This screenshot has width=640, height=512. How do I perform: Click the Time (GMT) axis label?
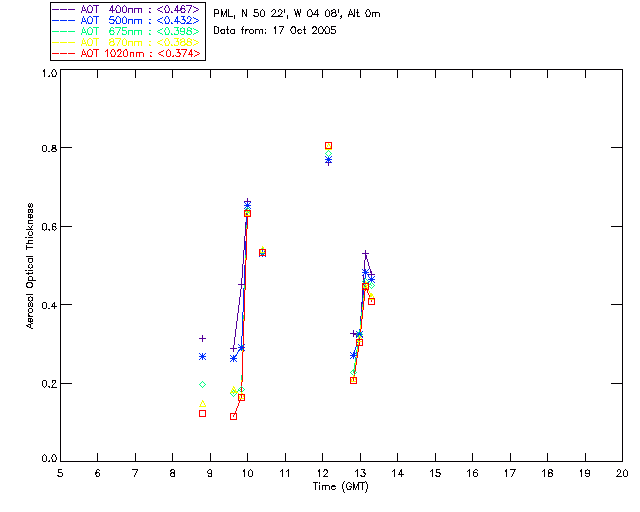tap(341, 487)
